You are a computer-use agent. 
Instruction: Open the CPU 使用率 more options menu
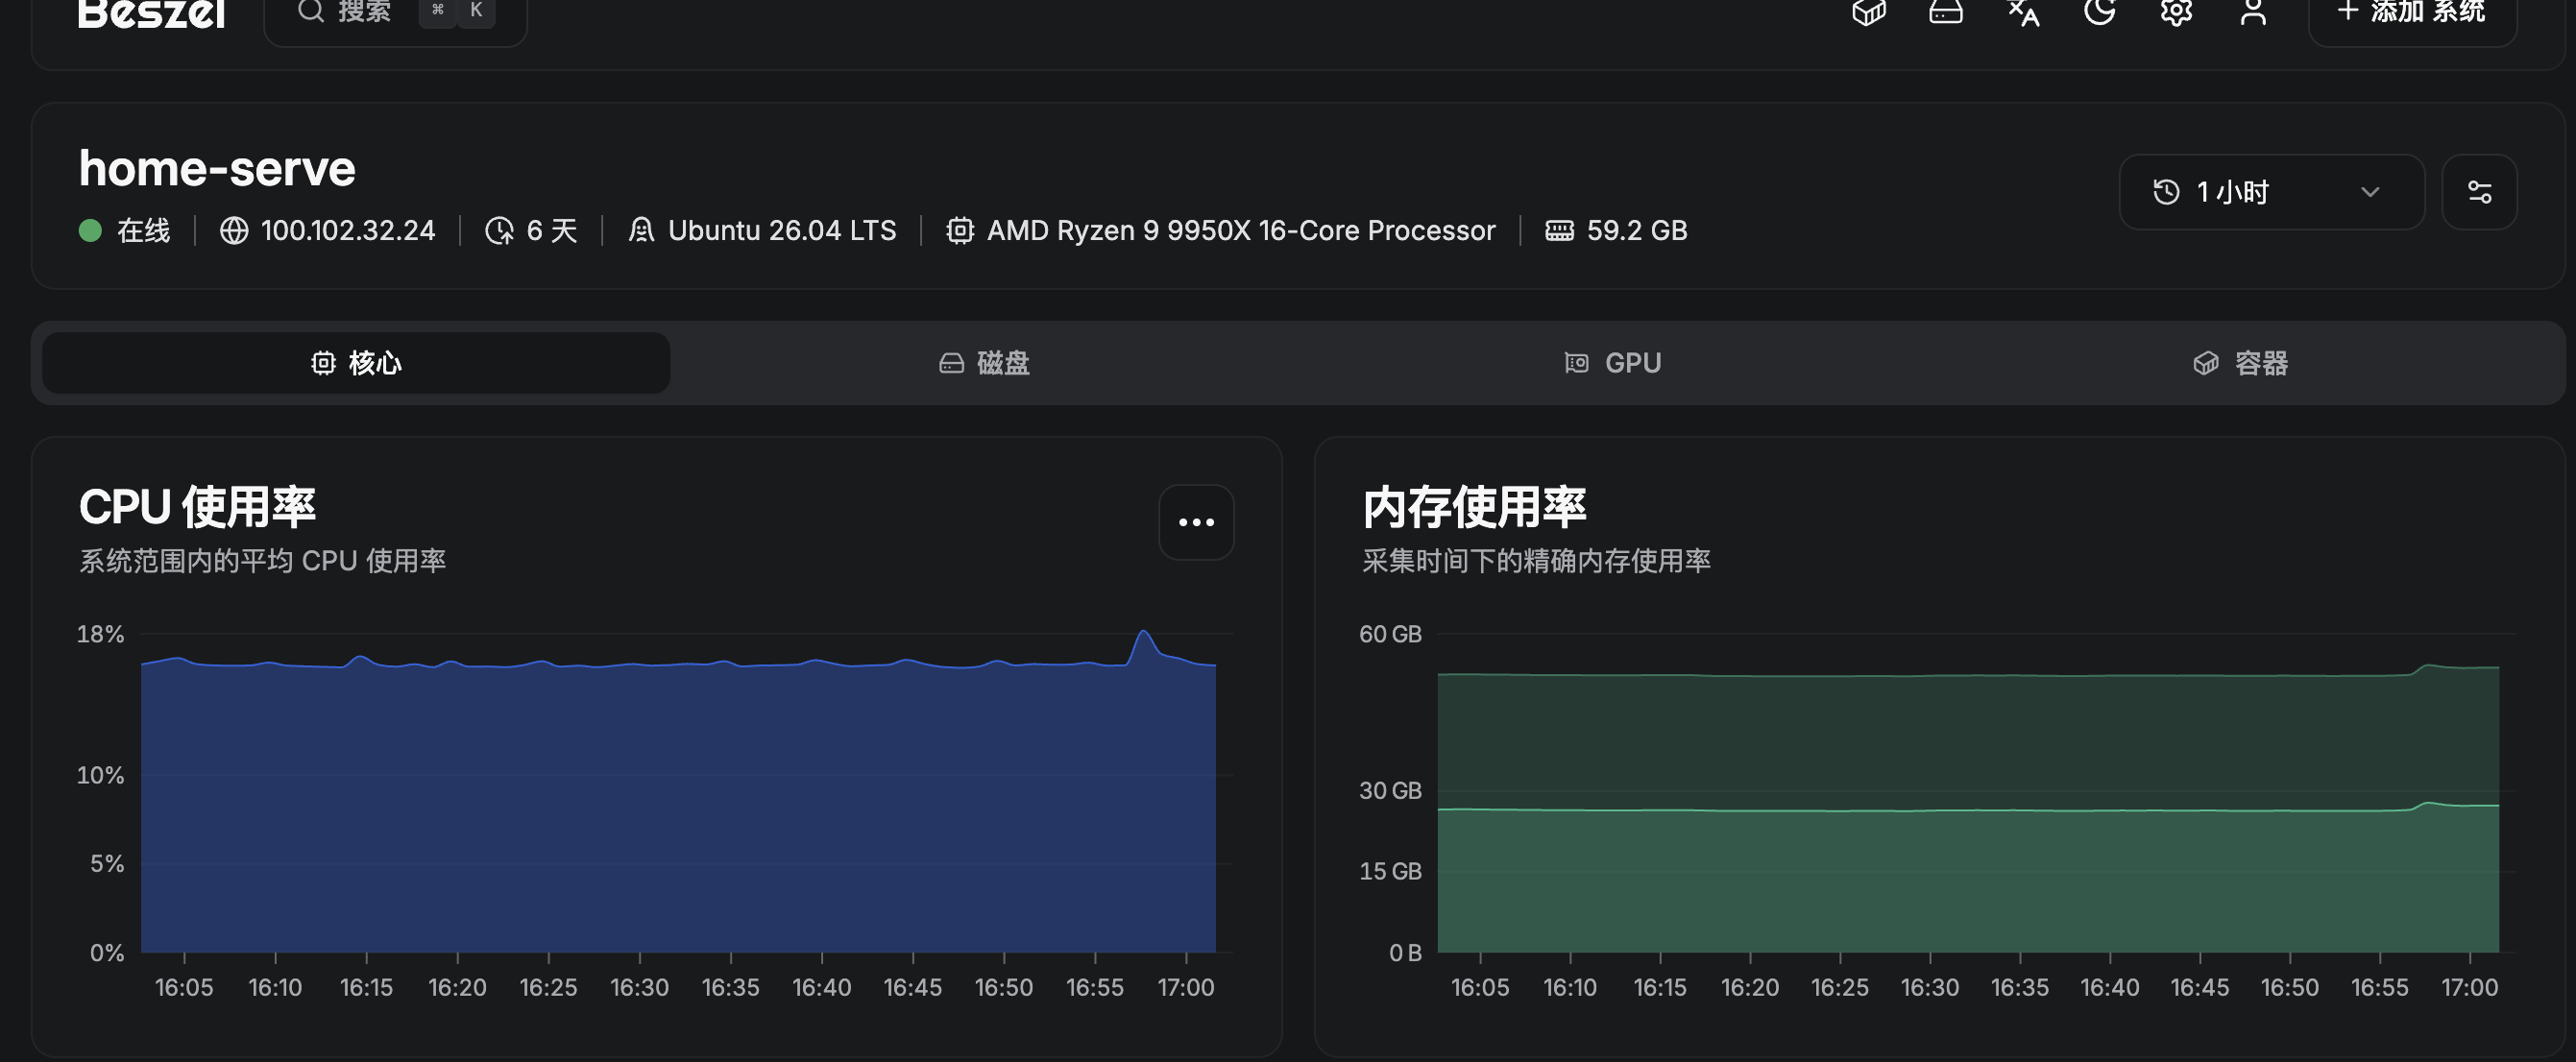coord(1196,522)
